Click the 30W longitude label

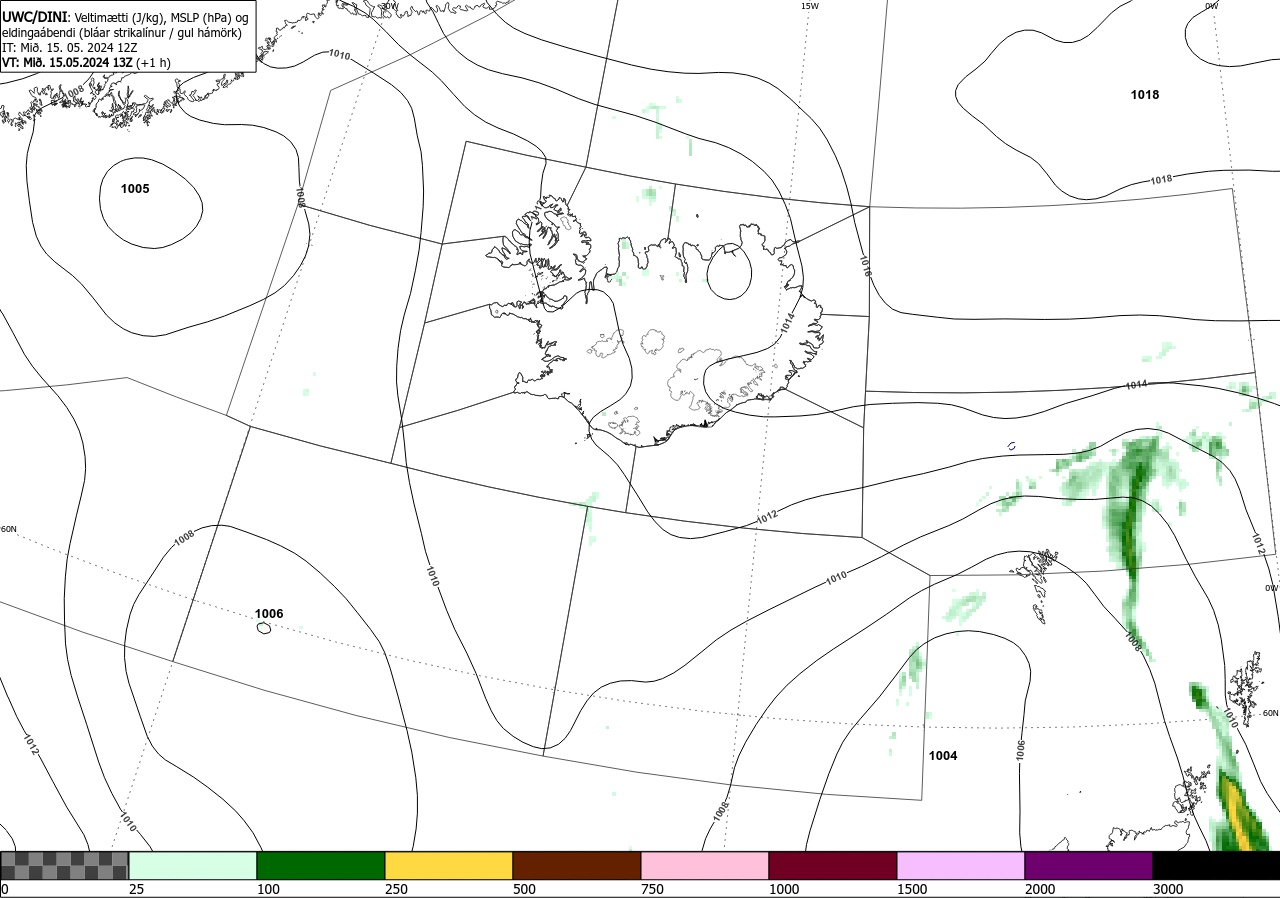[x=390, y=6]
